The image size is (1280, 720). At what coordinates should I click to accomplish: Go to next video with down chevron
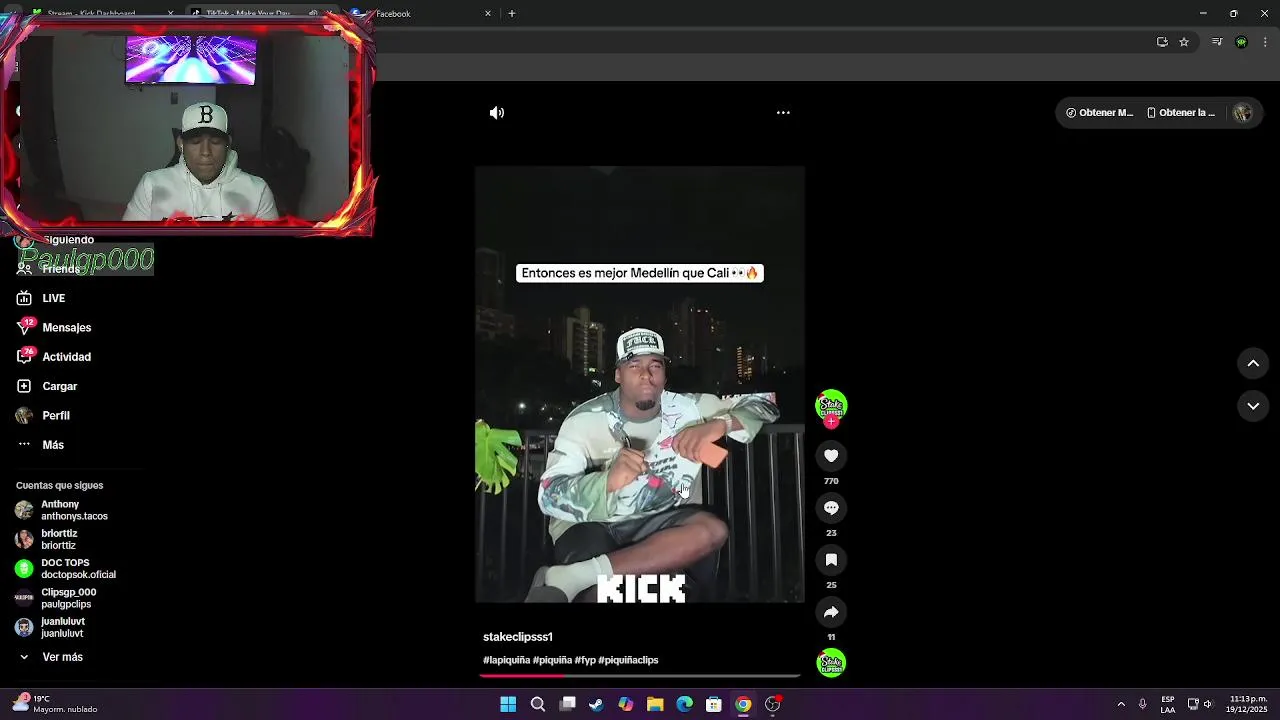1253,406
